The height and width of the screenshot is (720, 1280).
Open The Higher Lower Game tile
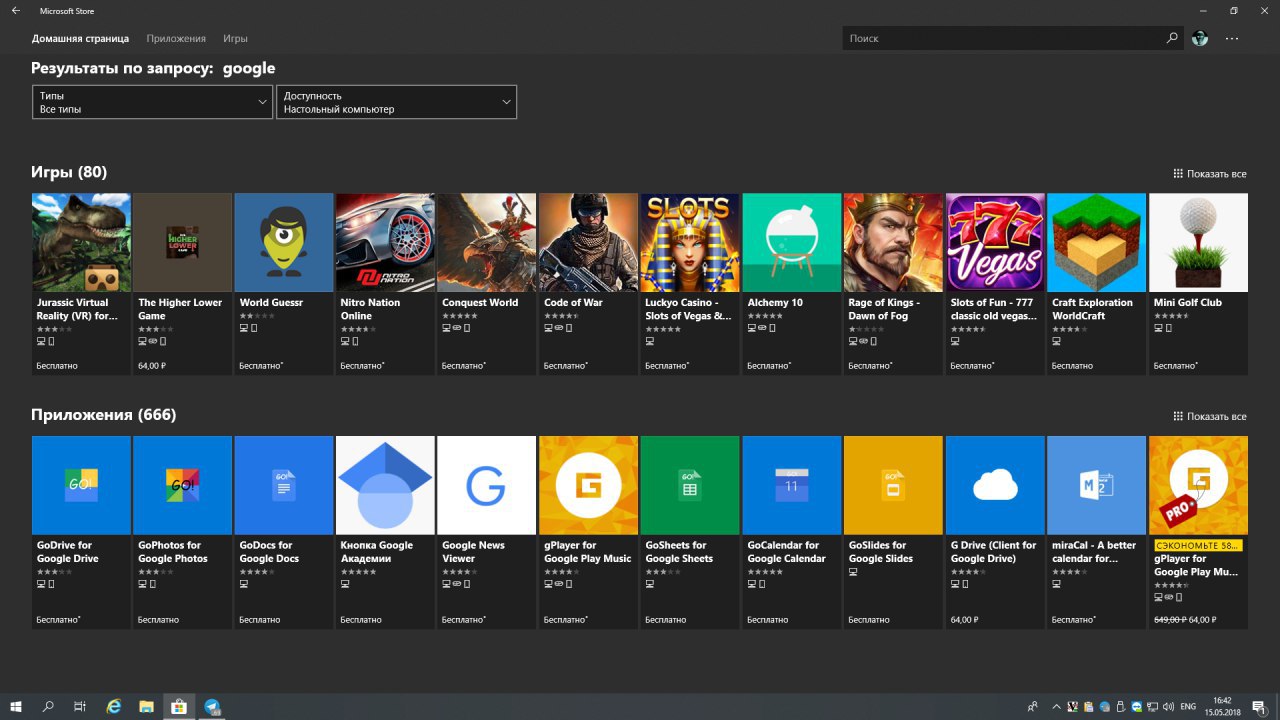(183, 284)
